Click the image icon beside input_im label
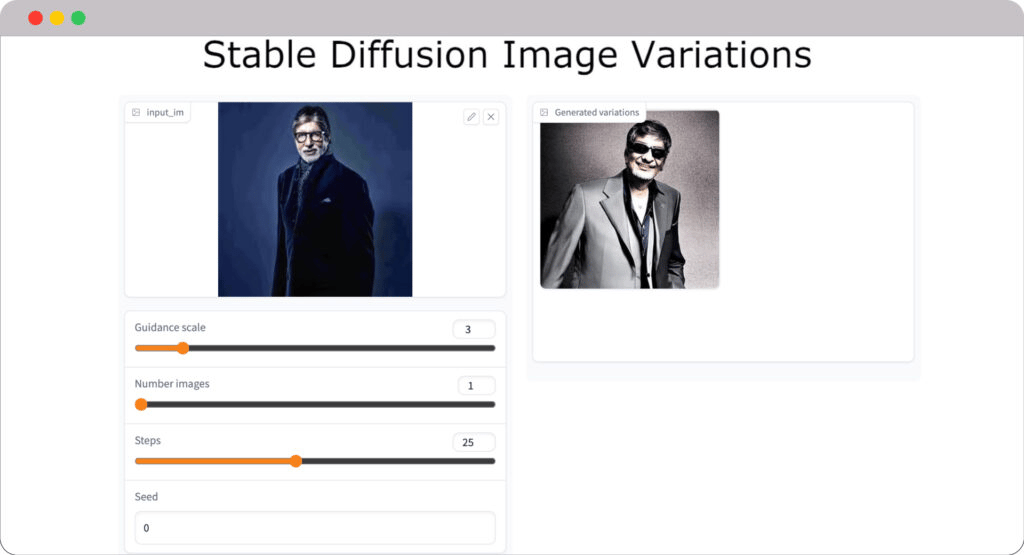Viewport: 1024px width, 555px height. tap(136, 112)
